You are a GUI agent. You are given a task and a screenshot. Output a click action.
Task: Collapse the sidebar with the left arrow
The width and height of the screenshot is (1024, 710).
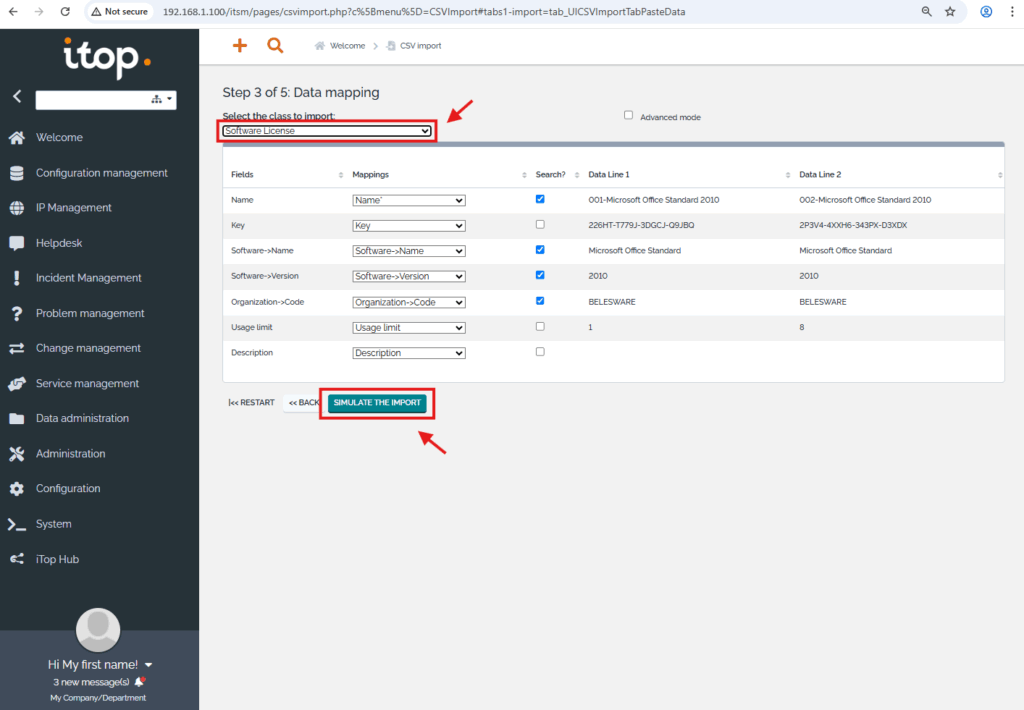[x=16, y=97]
